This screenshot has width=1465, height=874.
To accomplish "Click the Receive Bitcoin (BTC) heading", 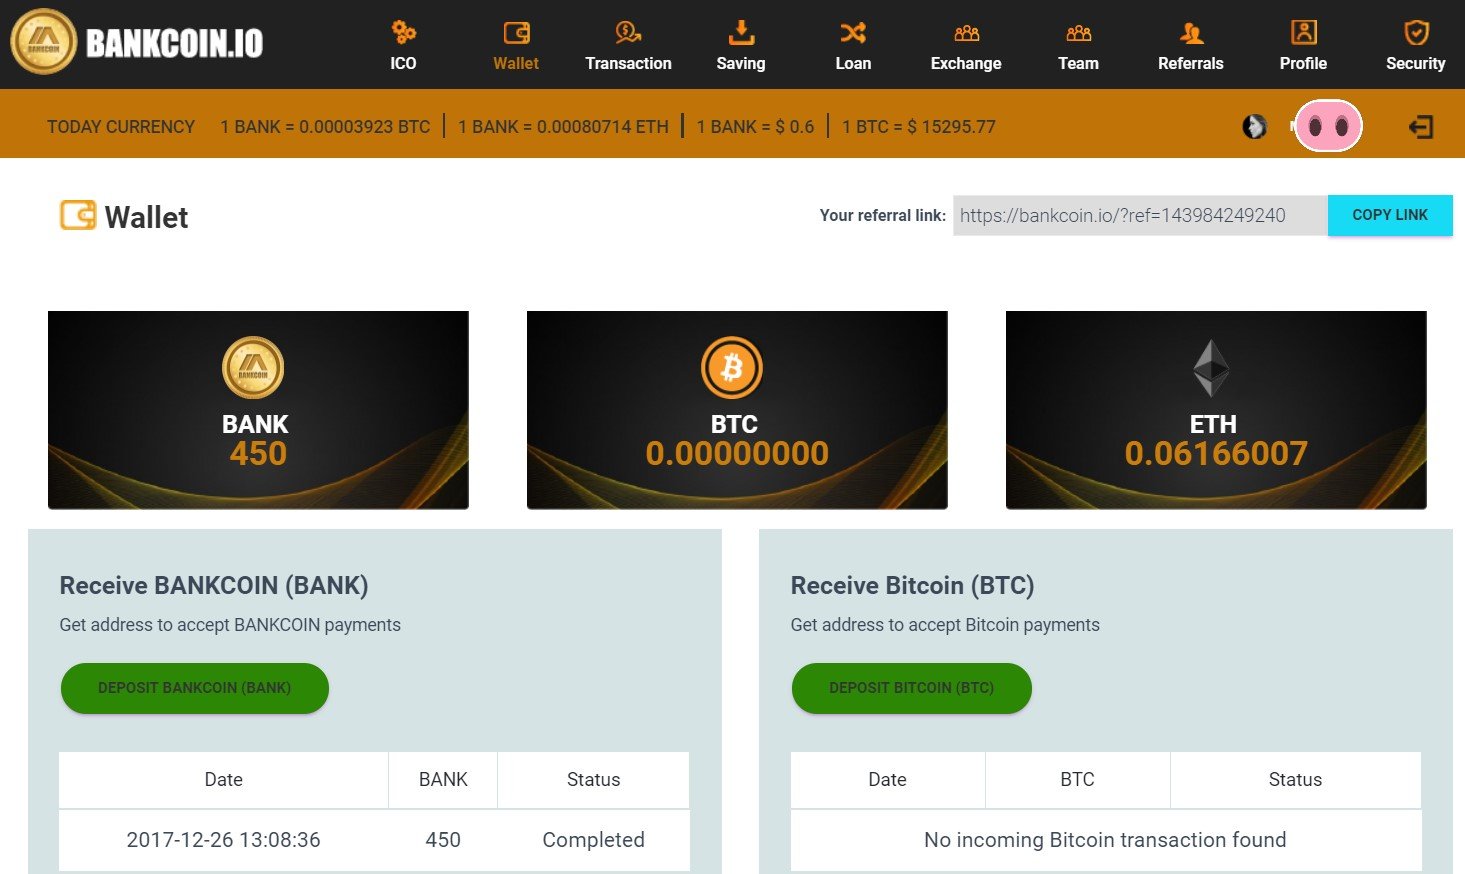I will click(912, 585).
